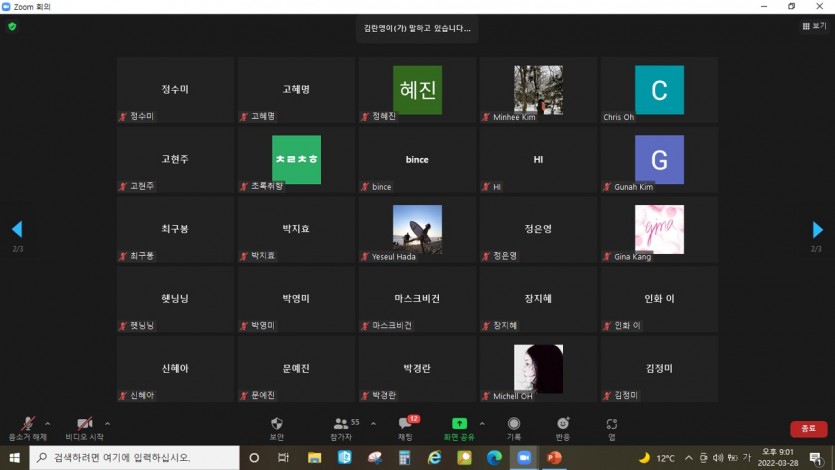Open 반응 reactions menu
Image resolution: width=835 pixels, height=470 pixels.
pos(563,428)
